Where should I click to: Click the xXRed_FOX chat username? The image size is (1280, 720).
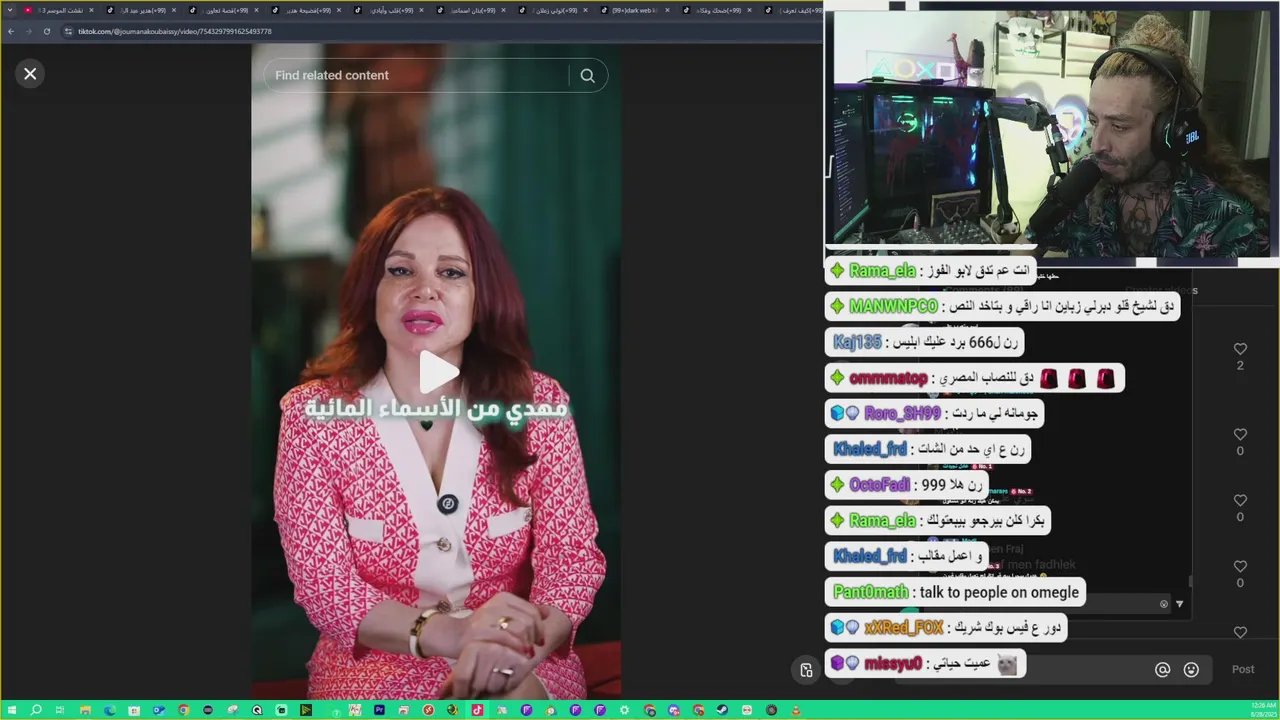pos(904,628)
